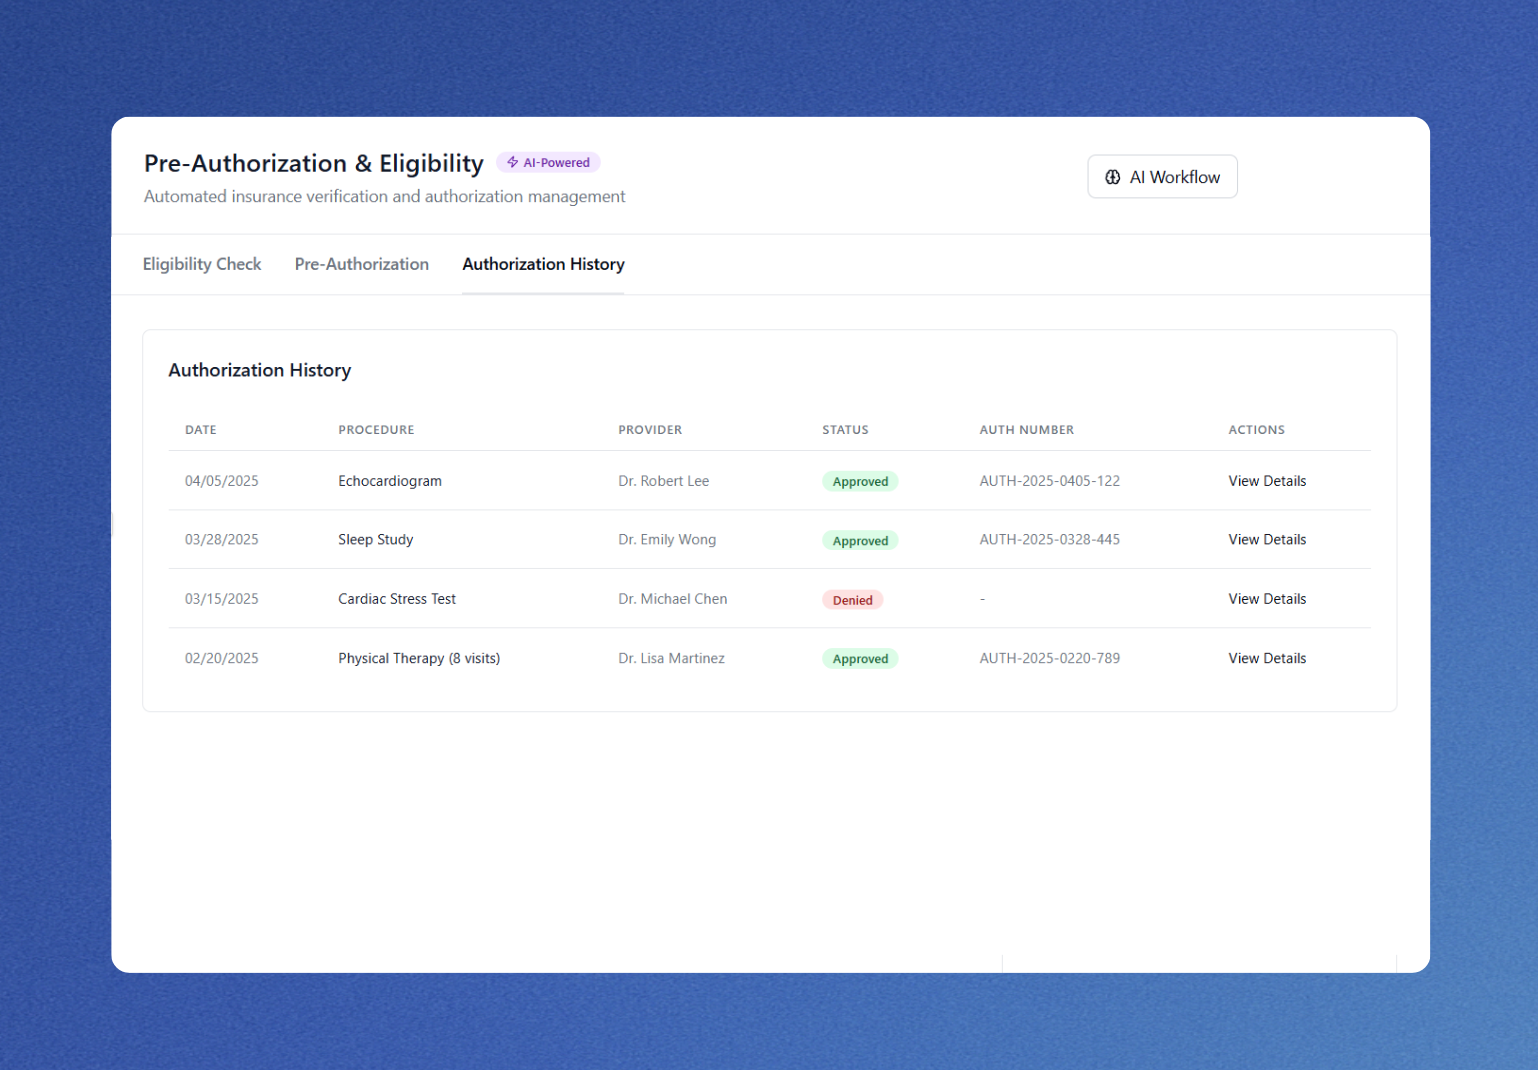This screenshot has width=1538, height=1070.
Task: Click the Cardiac Stress Test procedure cell
Action: tap(397, 599)
